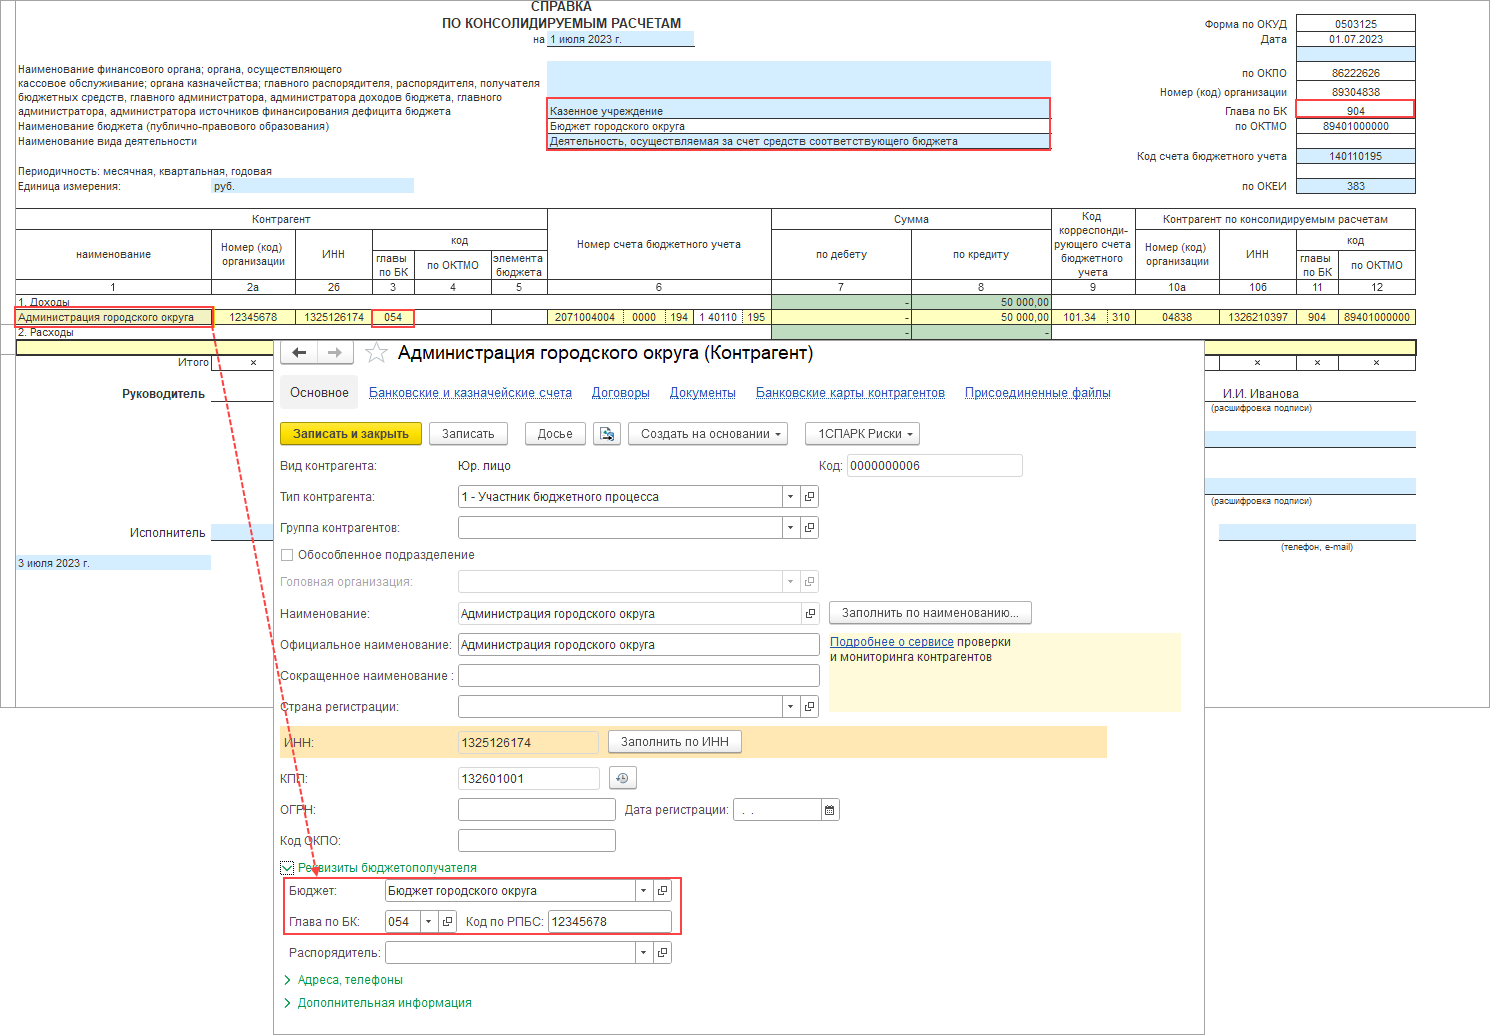The width and height of the screenshot is (1490, 1035).
Task: Click the Код ОКПО input field
Action: point(536,841)
